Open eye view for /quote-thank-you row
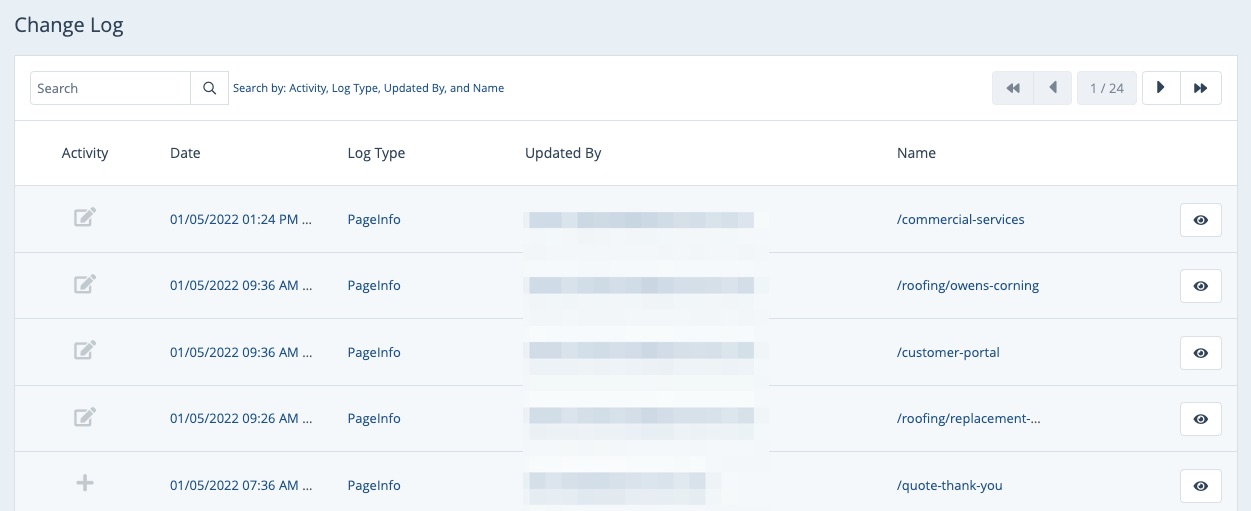 (1200, 486)
